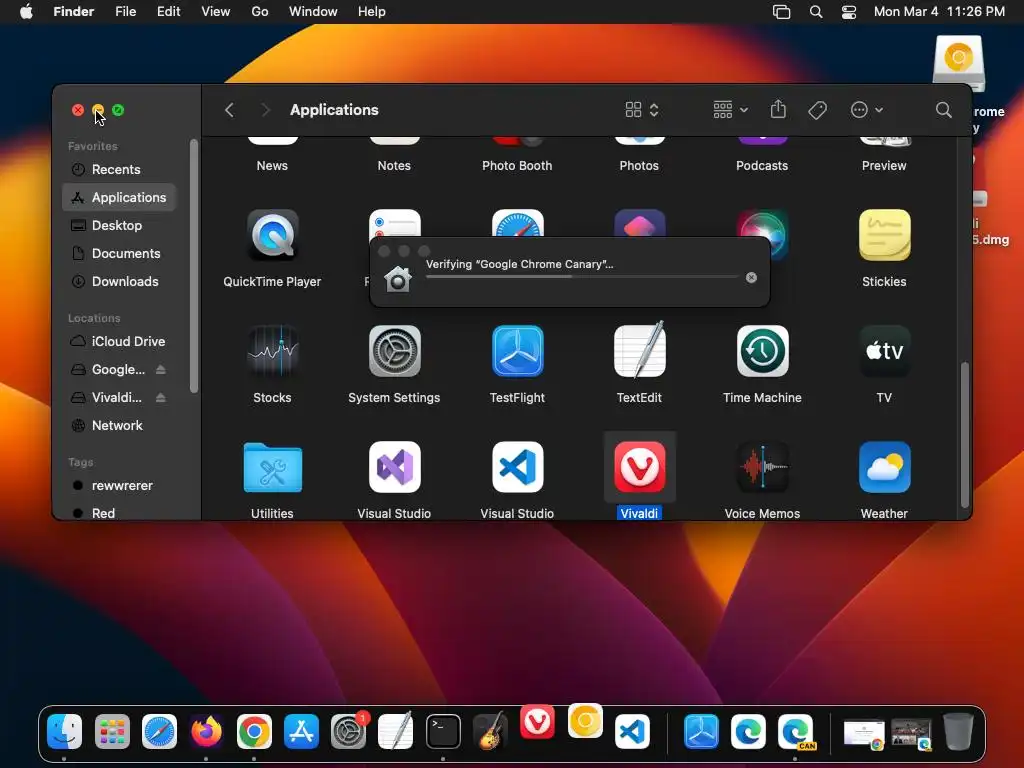Open Safari from the Dock
The image size is (1024, 768).
[x=159, y=731]
